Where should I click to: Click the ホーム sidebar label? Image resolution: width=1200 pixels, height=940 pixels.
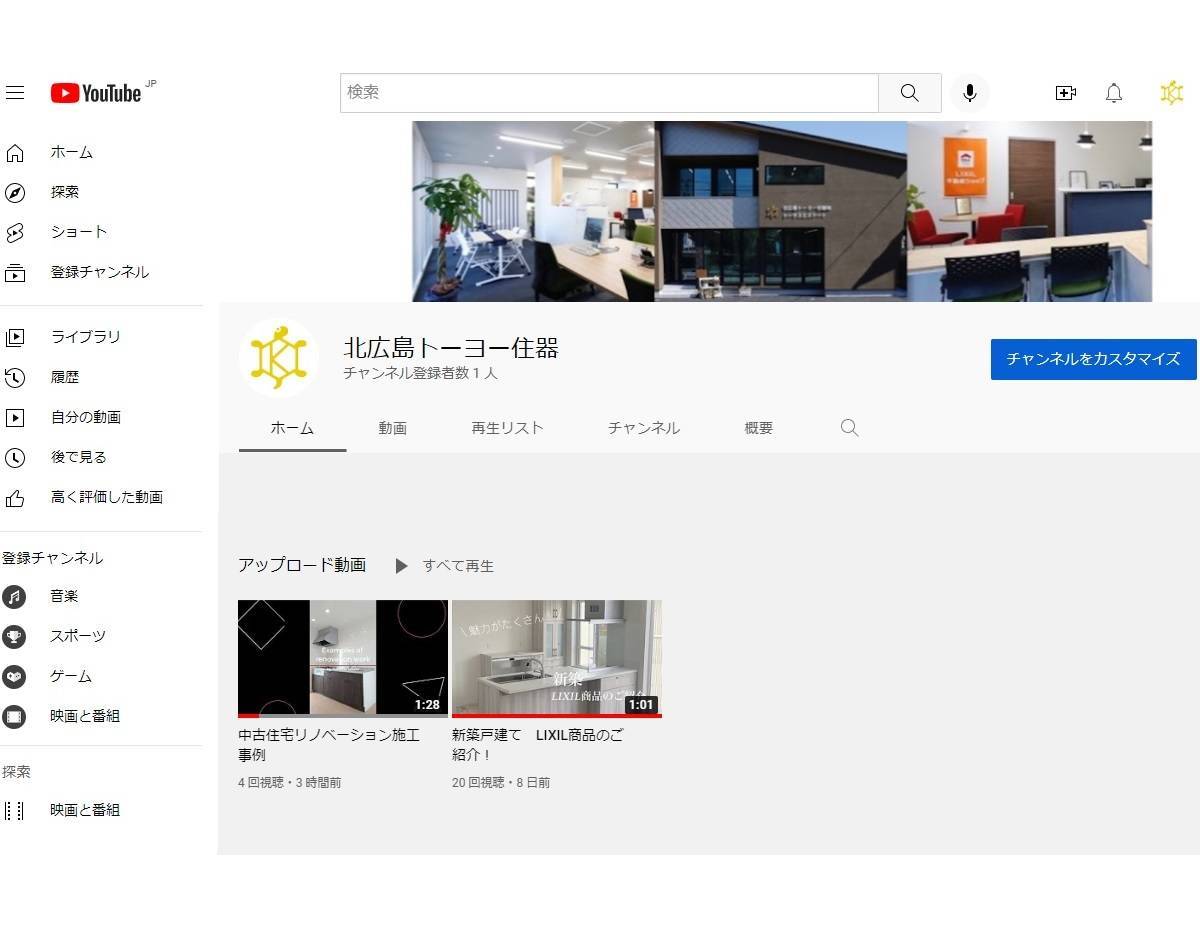coord(72,153)
